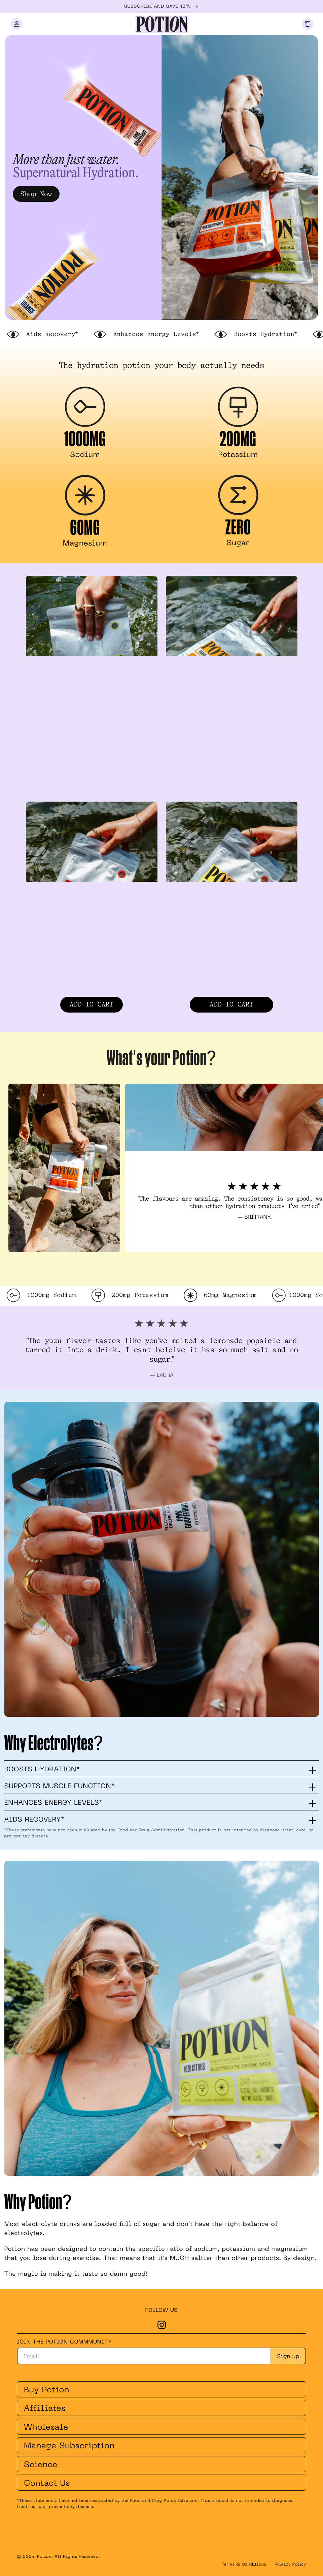
Task: Open the account profile icon
Action: point(16,24)
